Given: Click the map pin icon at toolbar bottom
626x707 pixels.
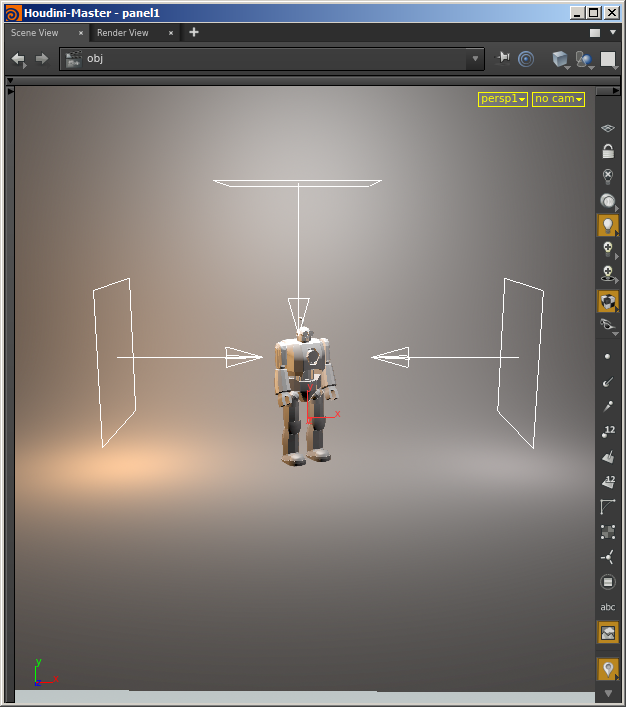Looking at the screenshot, I should pyautogui.click(x=607, y=668).
